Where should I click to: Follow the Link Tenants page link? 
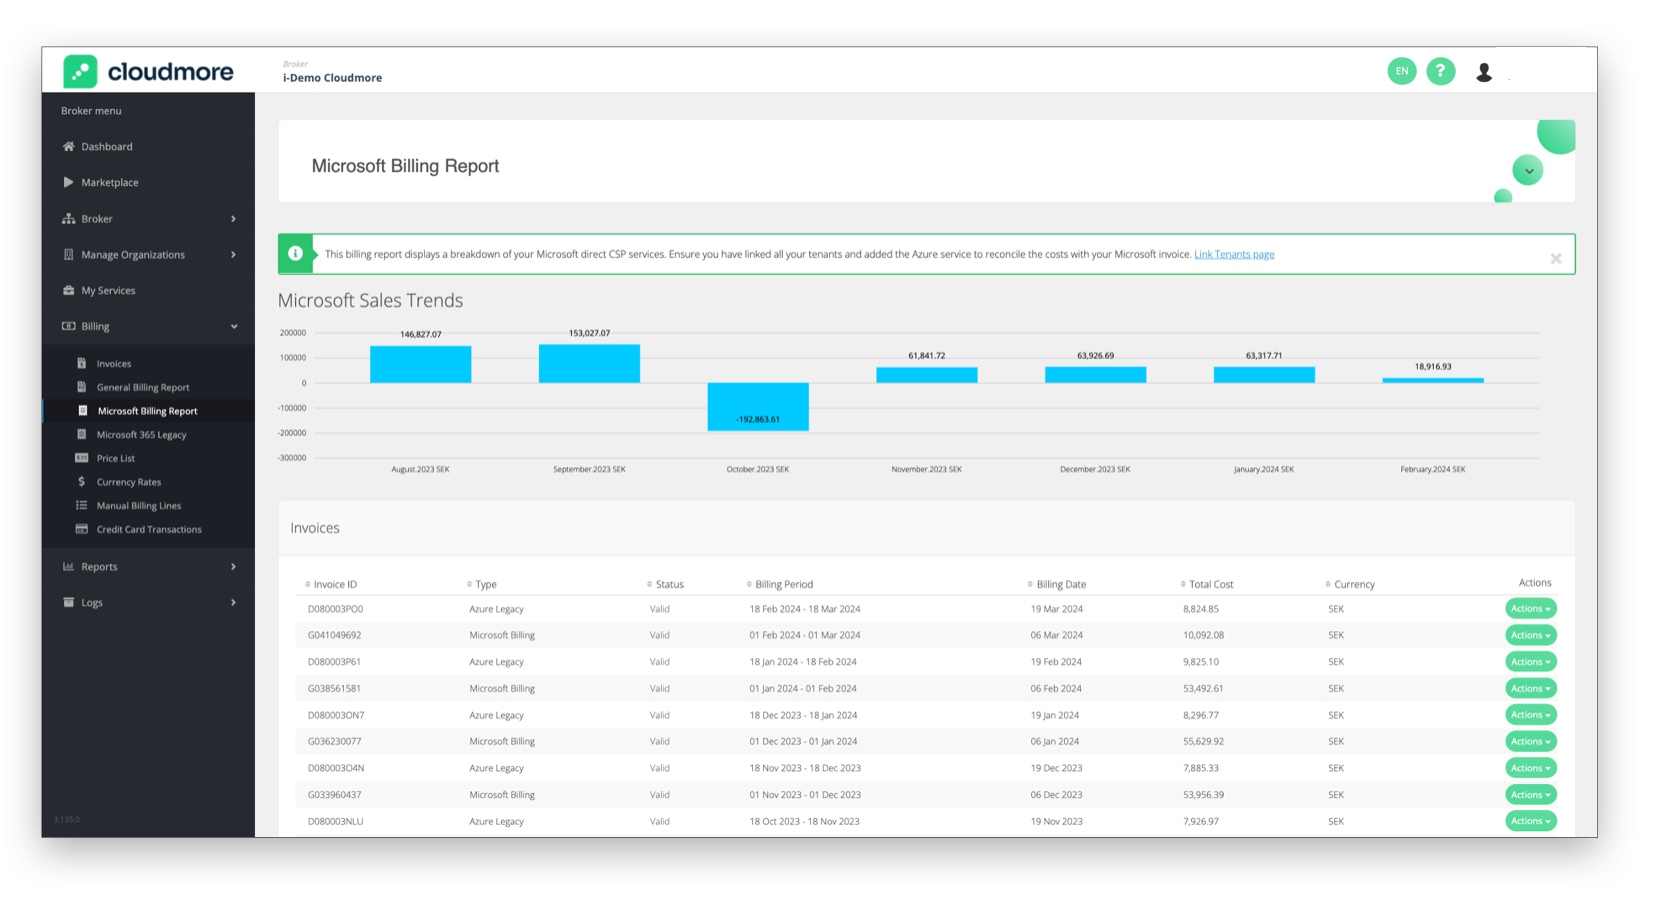tap(1233, 254)
